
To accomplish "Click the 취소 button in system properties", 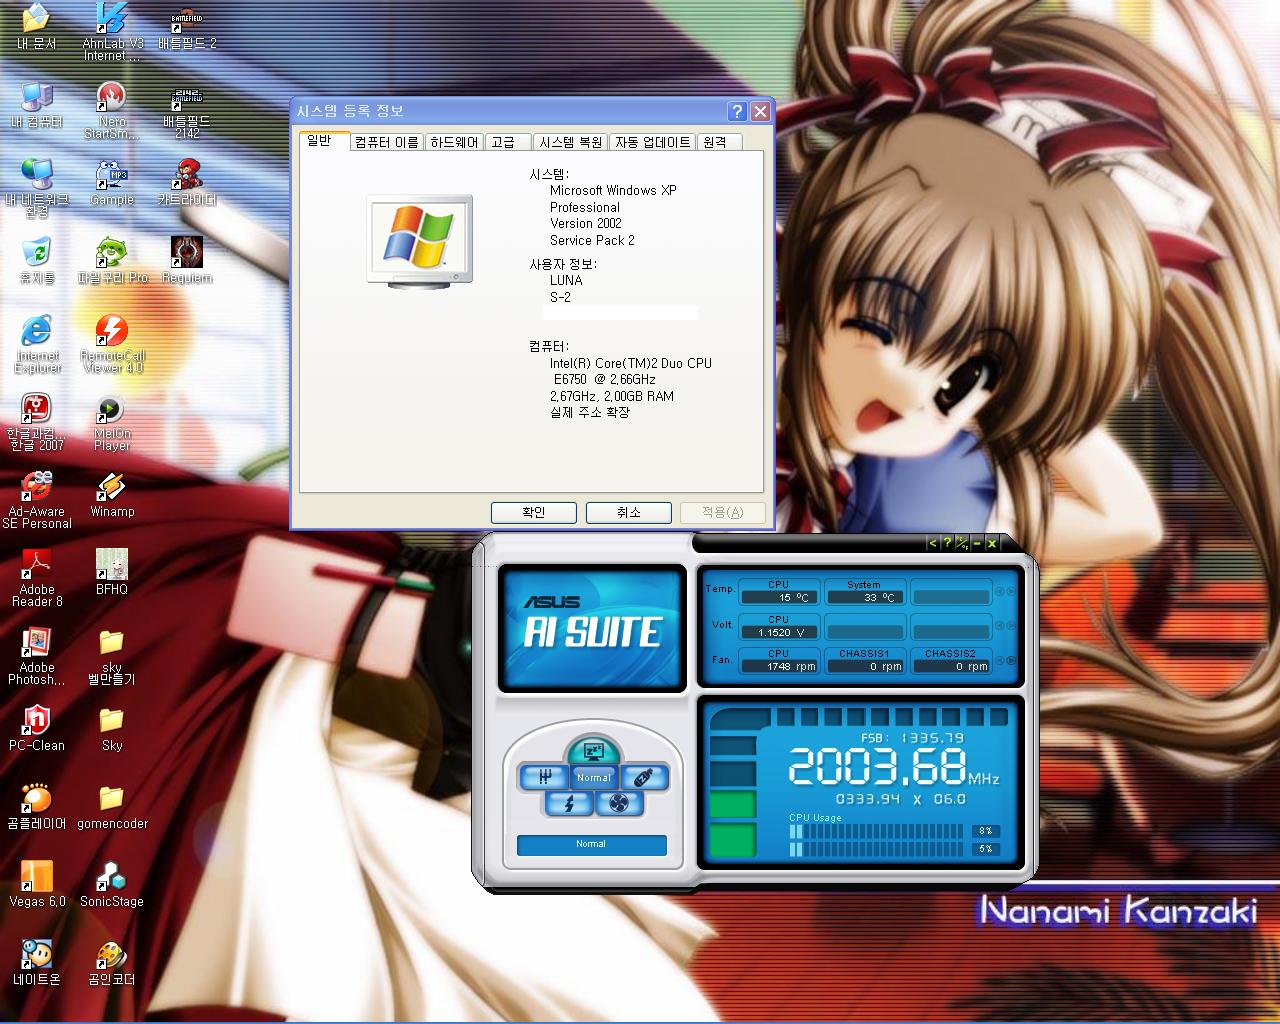I will (628, 513).
